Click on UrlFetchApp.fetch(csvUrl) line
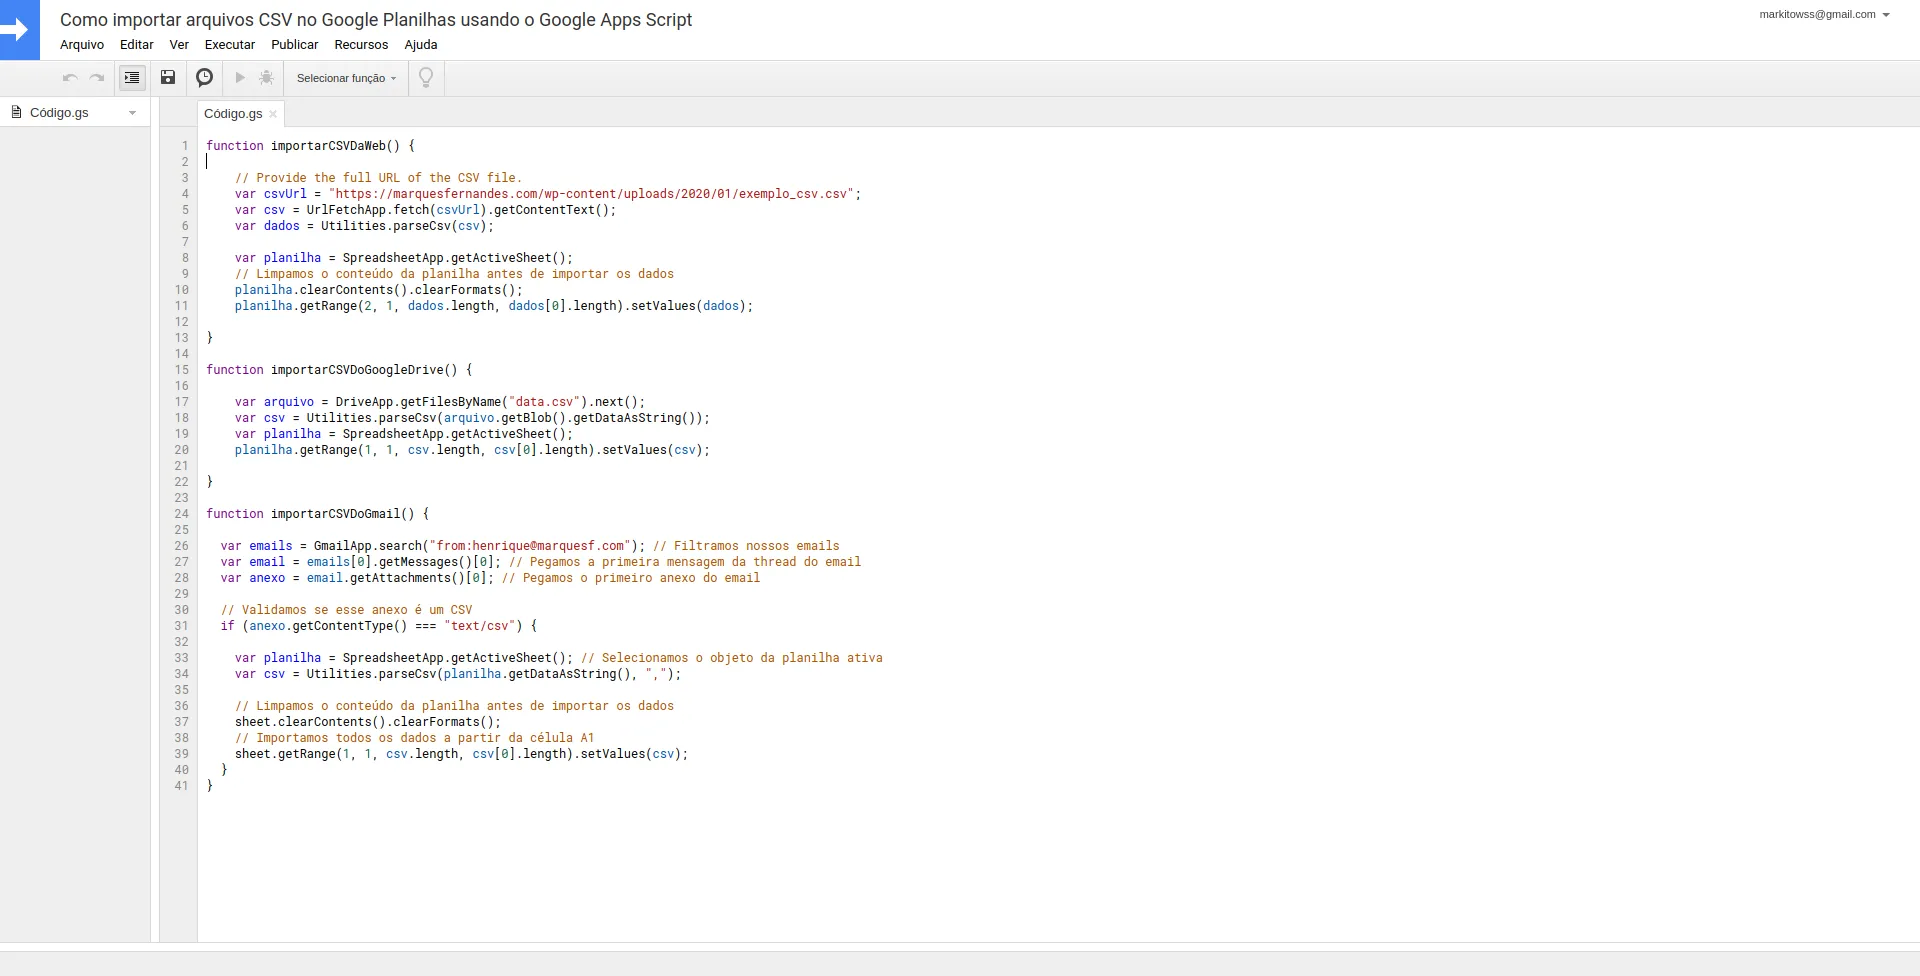This screenshot has width=1920, height=976. [x=425, y=210]
